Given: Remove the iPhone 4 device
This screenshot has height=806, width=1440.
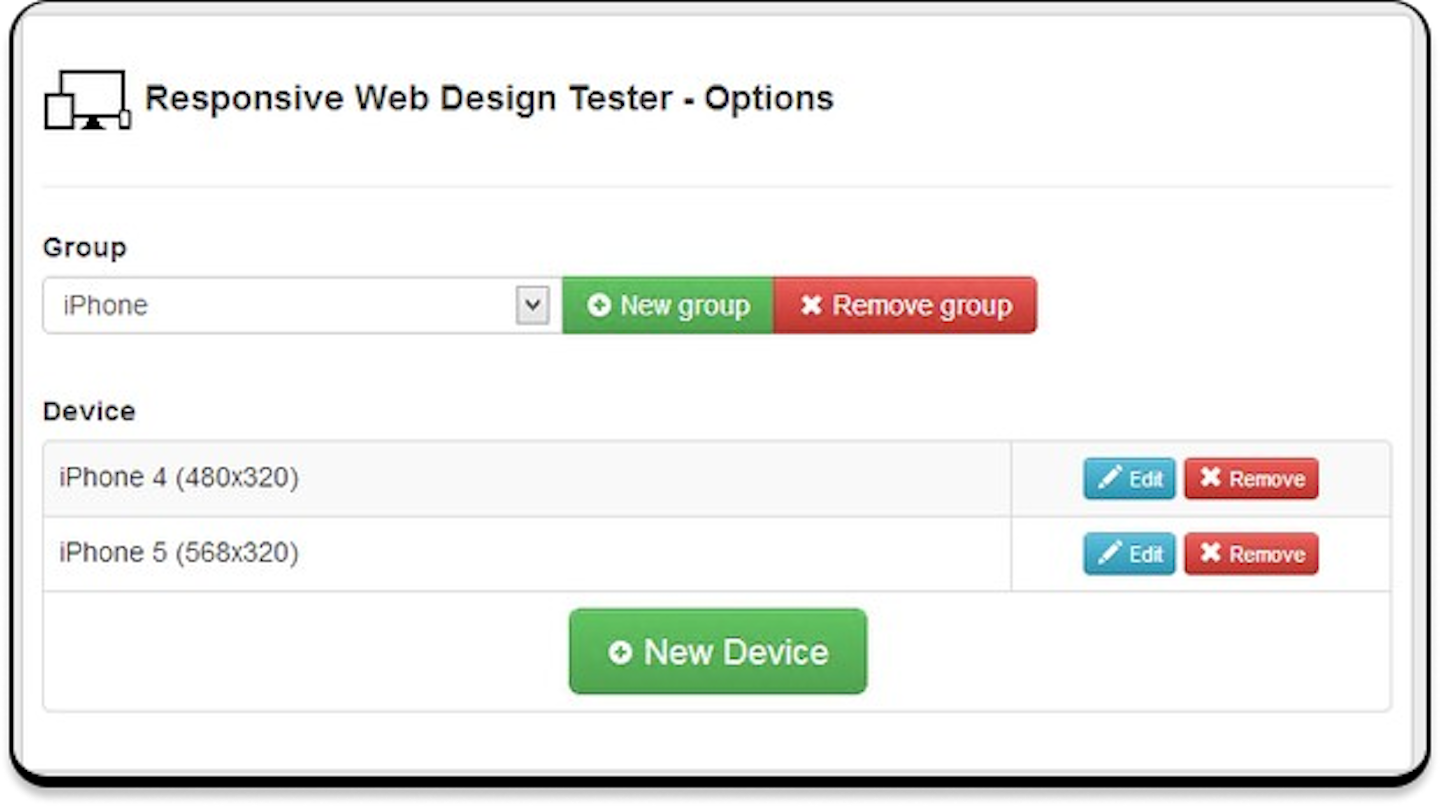Looking at the screenshot, I should point(1251,479).
